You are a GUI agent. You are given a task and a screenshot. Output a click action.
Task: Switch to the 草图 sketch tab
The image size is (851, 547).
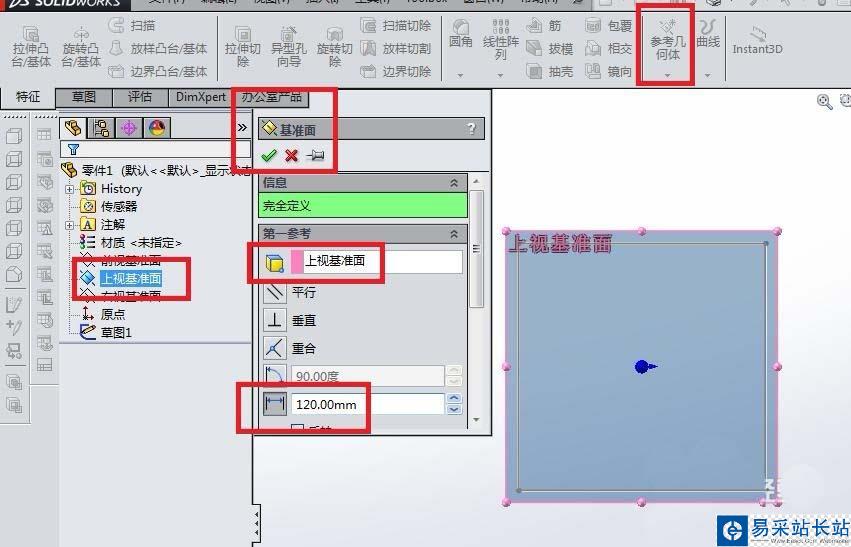point(84,97)
